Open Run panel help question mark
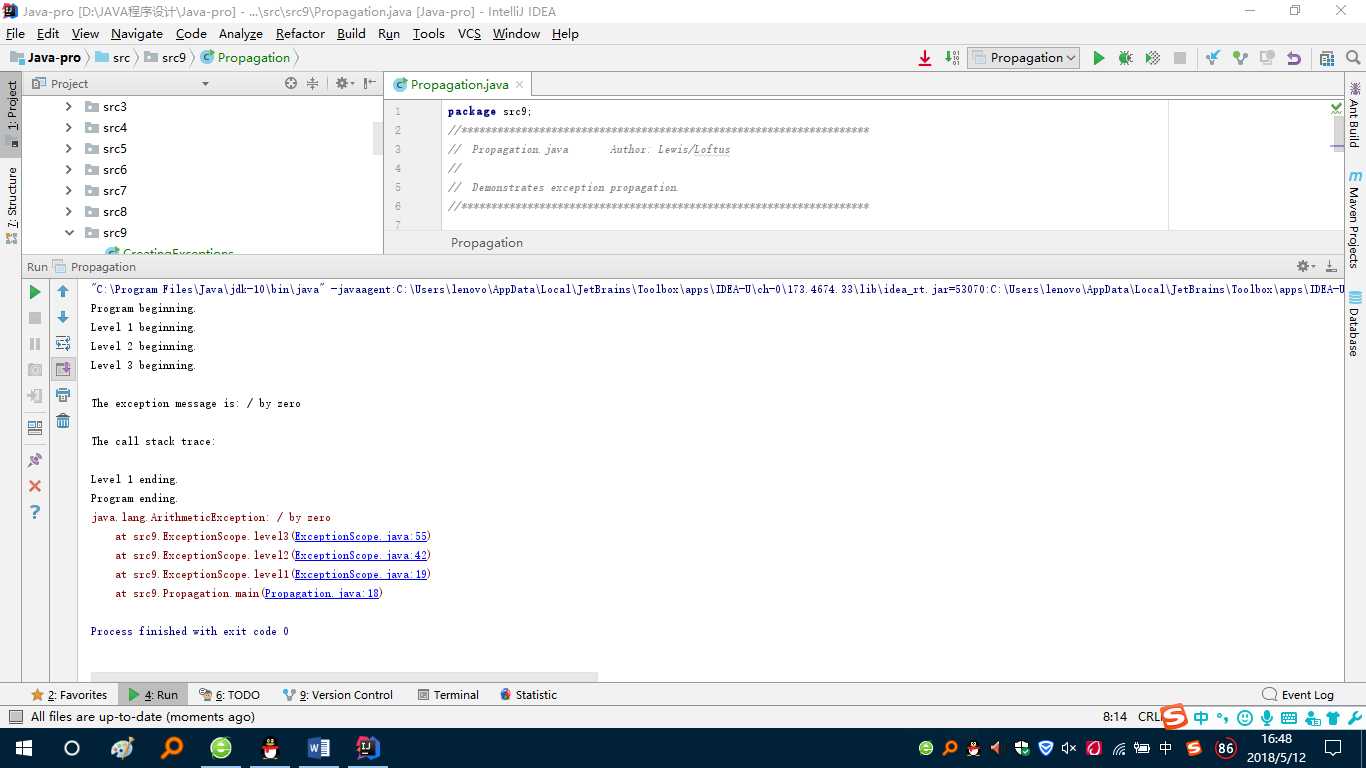This screenshot has height=768, width=1366. click(35, 512)
